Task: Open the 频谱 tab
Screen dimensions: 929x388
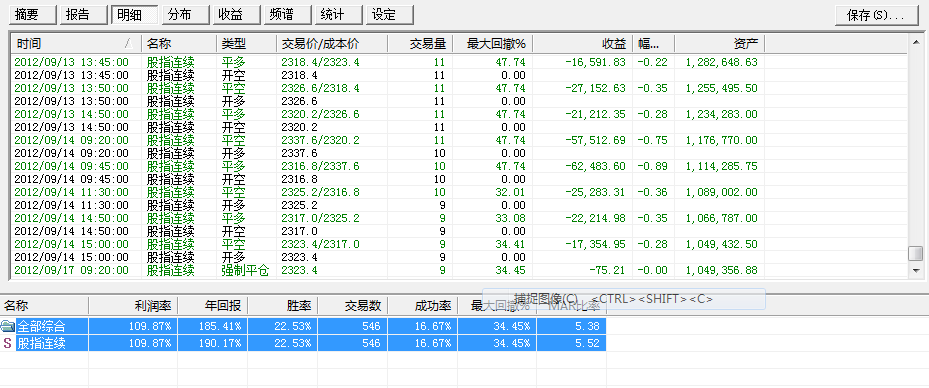Action: point(287,15)
